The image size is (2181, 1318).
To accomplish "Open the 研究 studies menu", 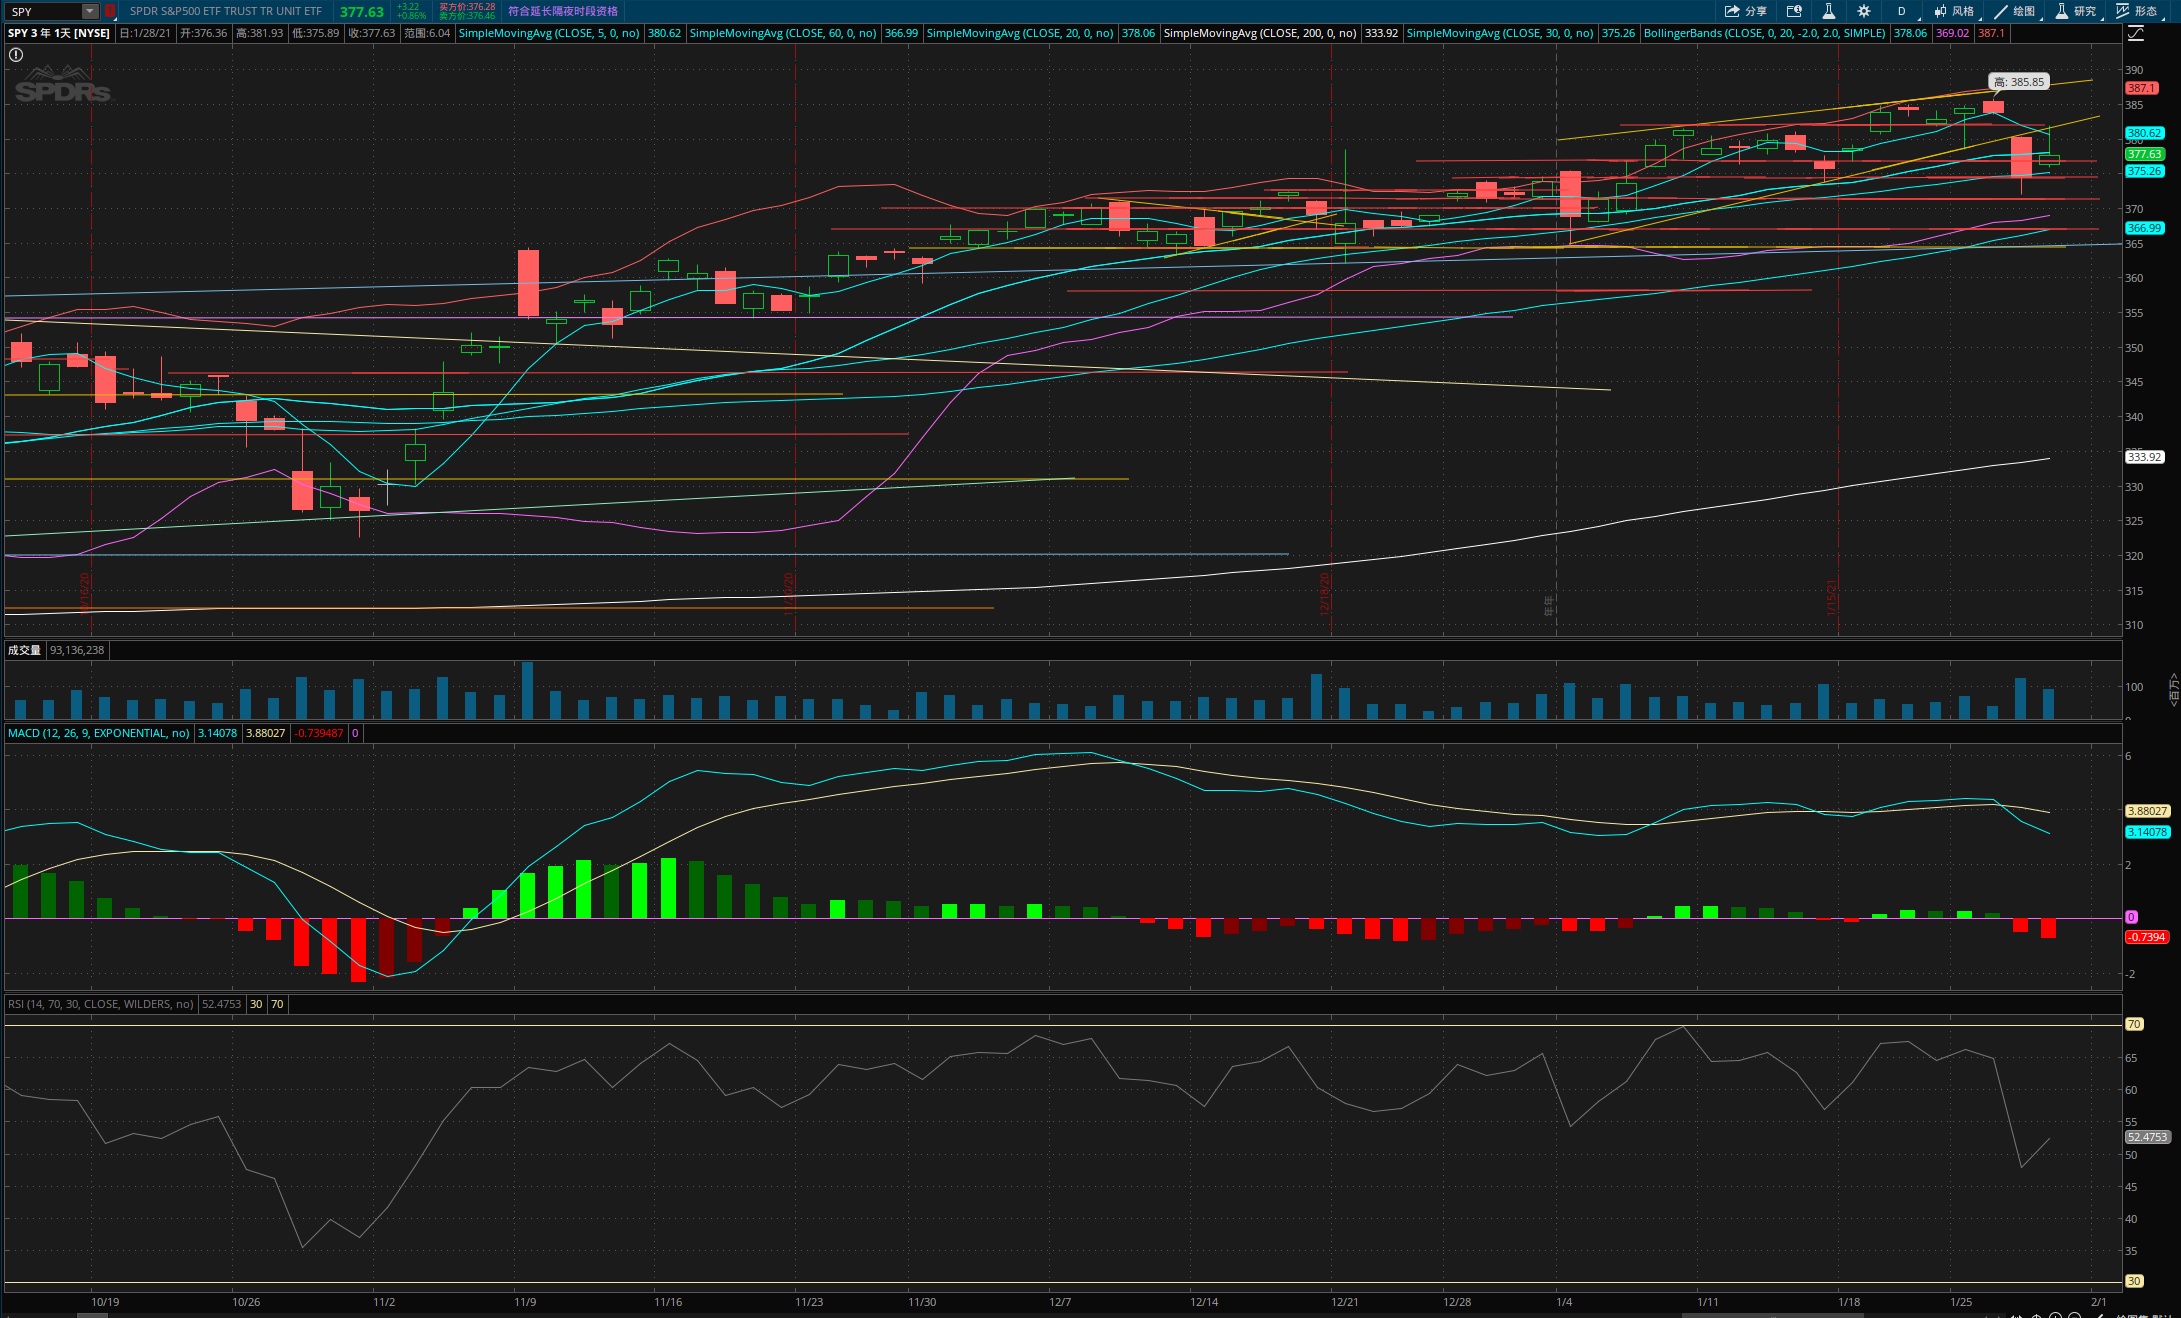I will (x=2076, y=11).
